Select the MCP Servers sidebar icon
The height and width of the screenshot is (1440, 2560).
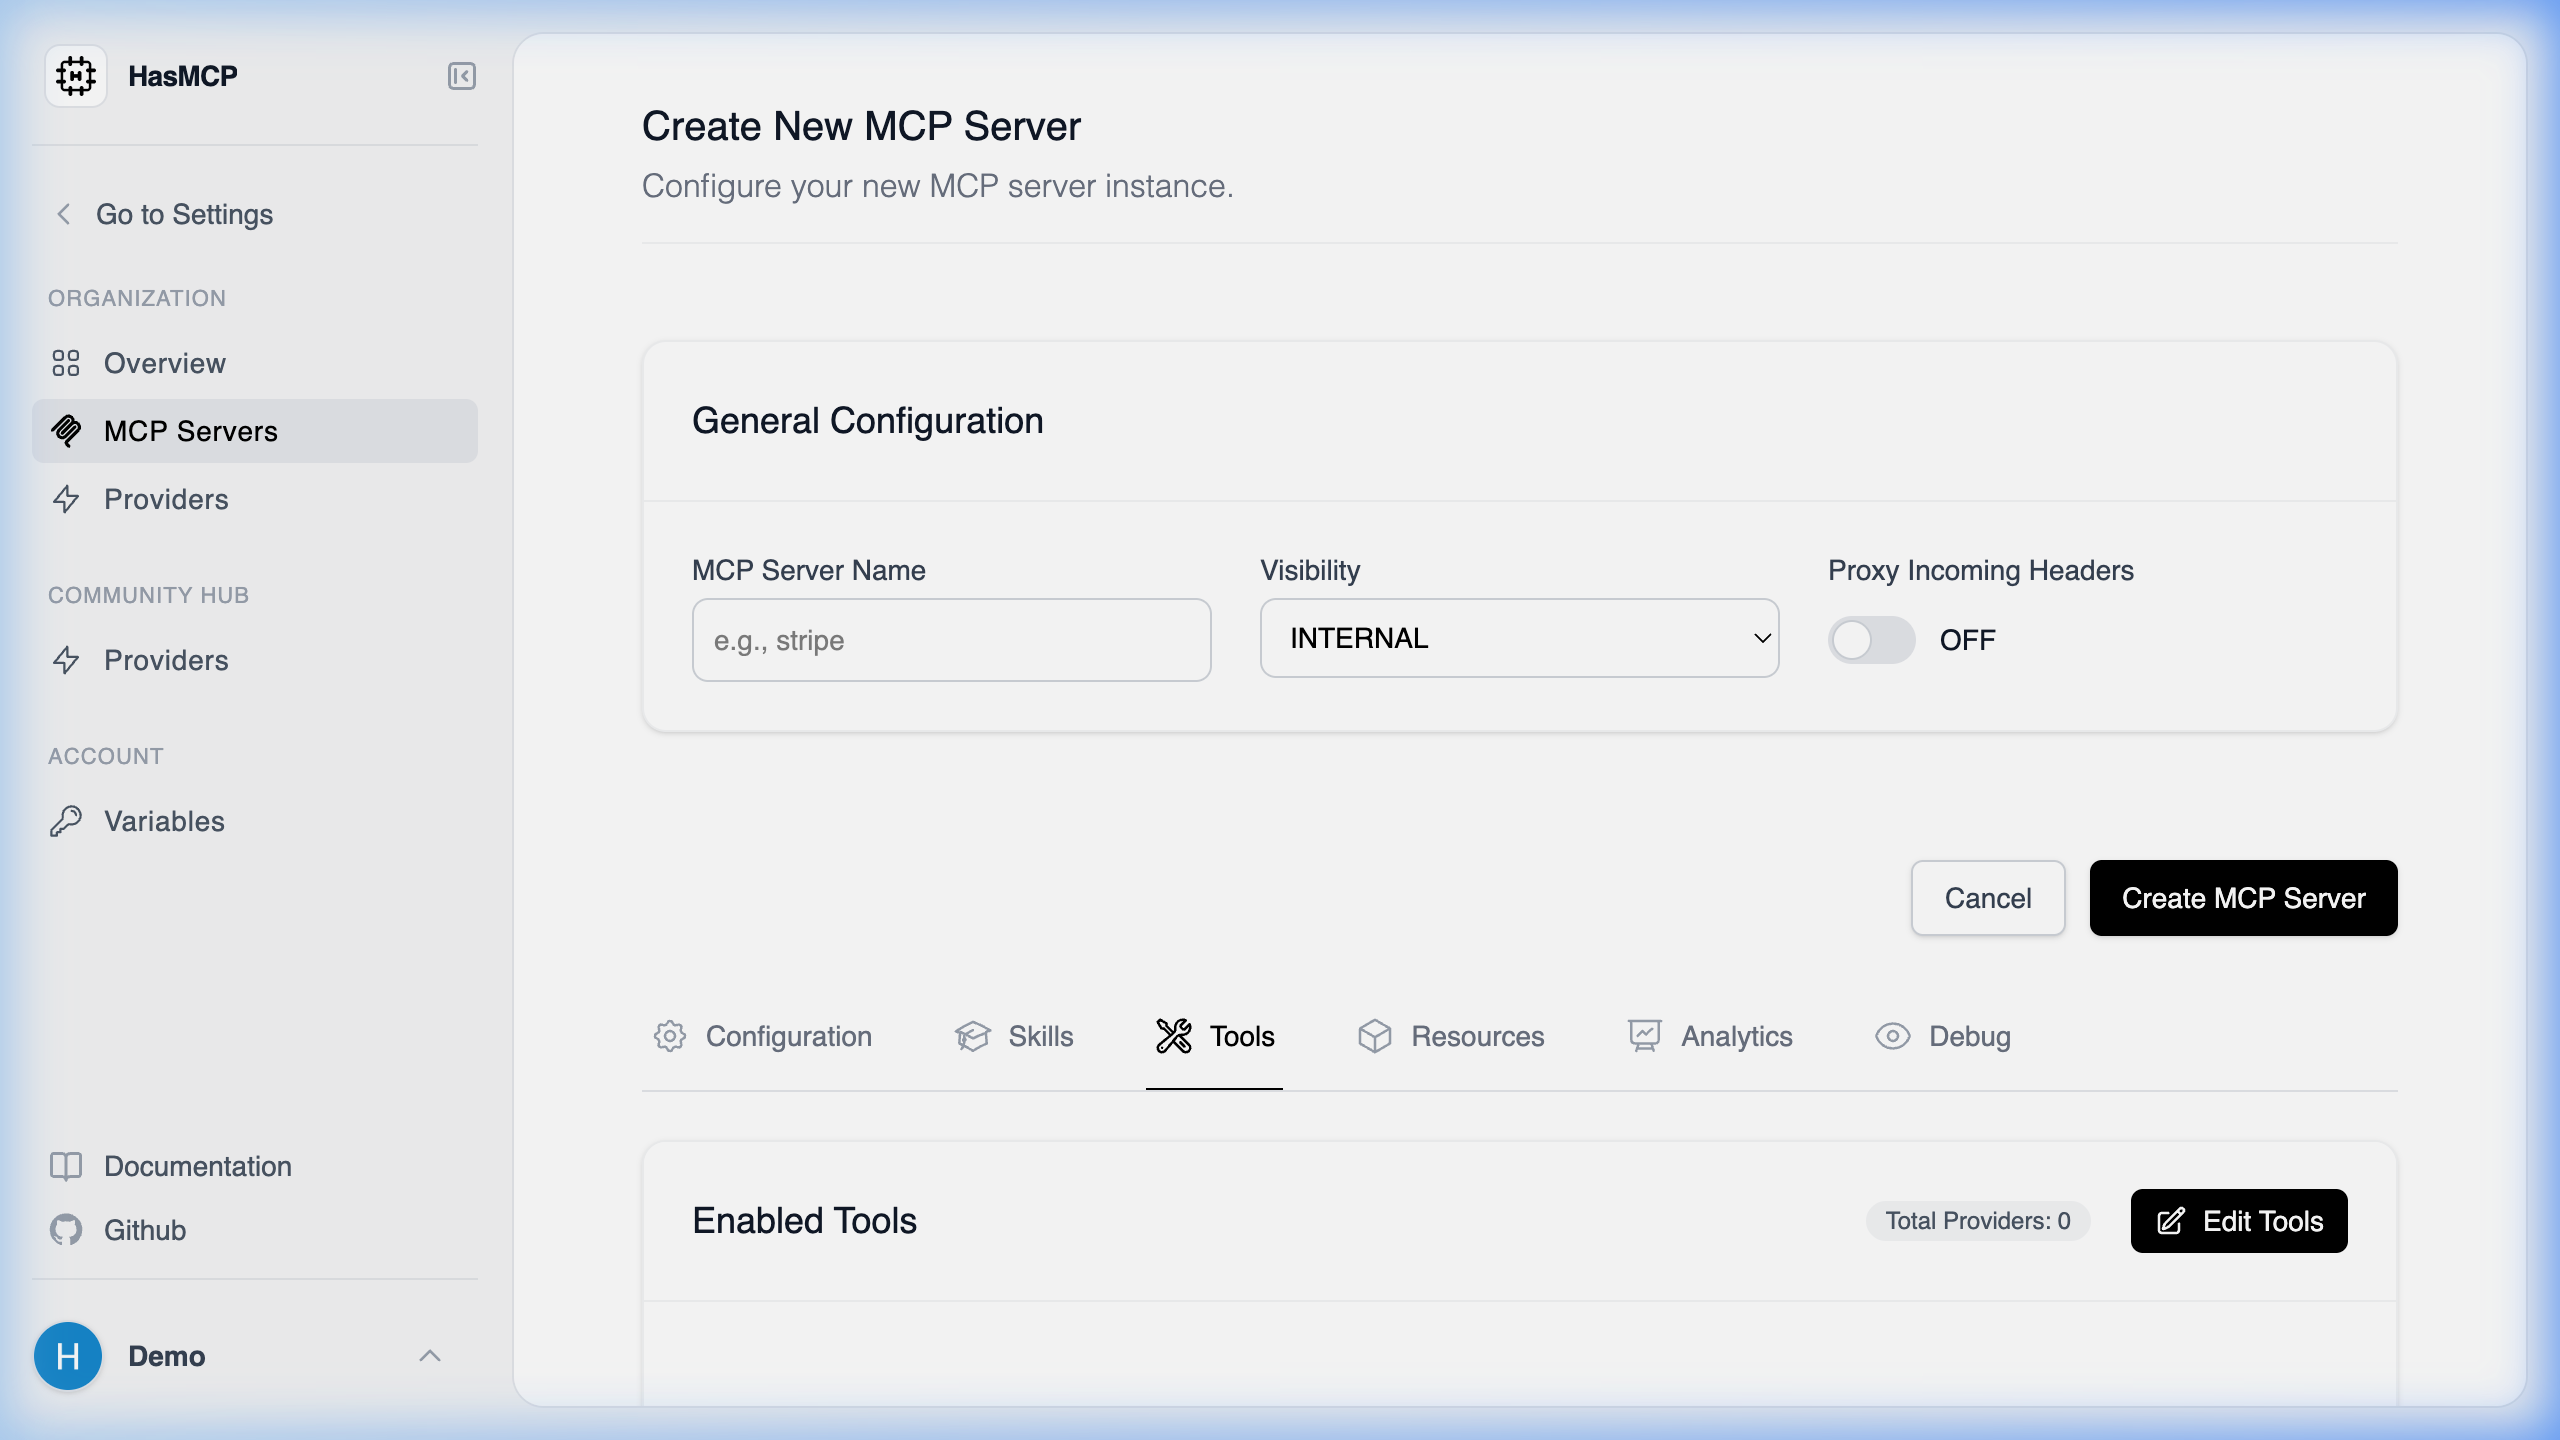pos(68,431)
